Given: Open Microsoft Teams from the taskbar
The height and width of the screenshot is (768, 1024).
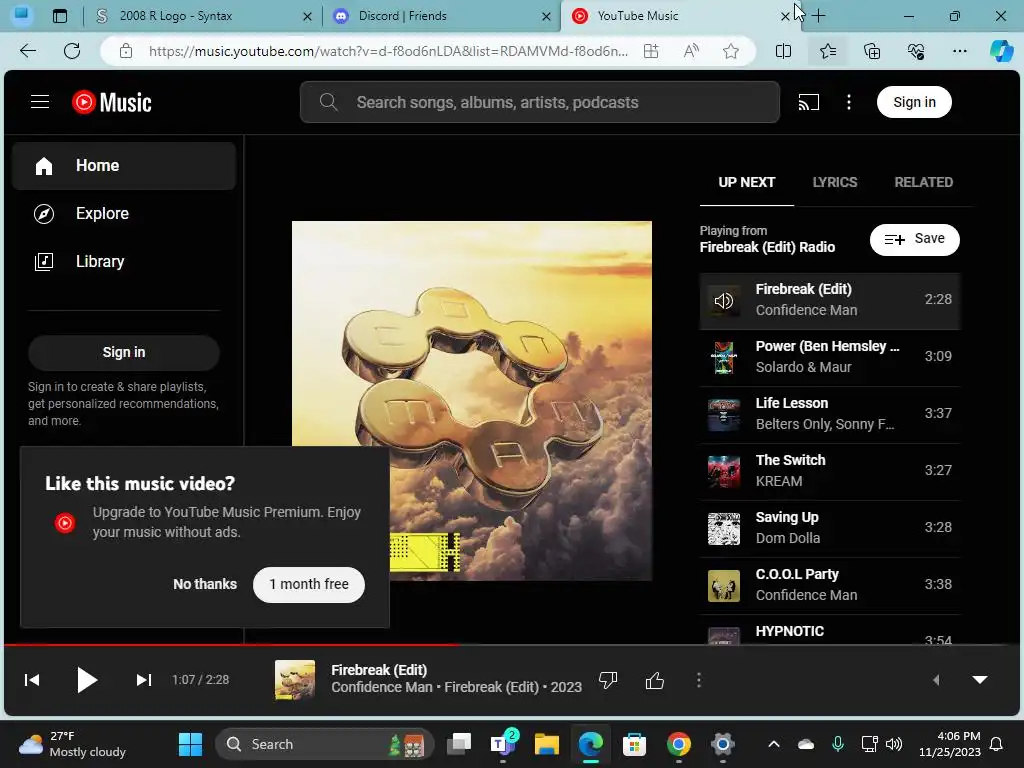Looking at the screenshot, I should point(502,744).
